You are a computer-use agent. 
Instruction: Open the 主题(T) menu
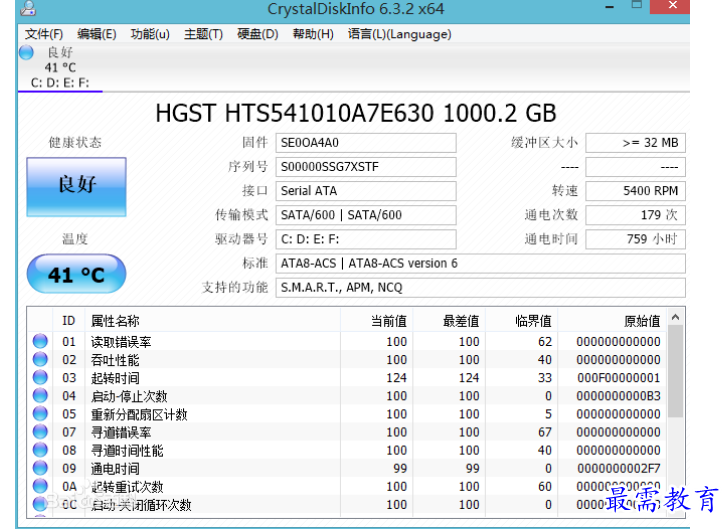click(x=203, y=34)
